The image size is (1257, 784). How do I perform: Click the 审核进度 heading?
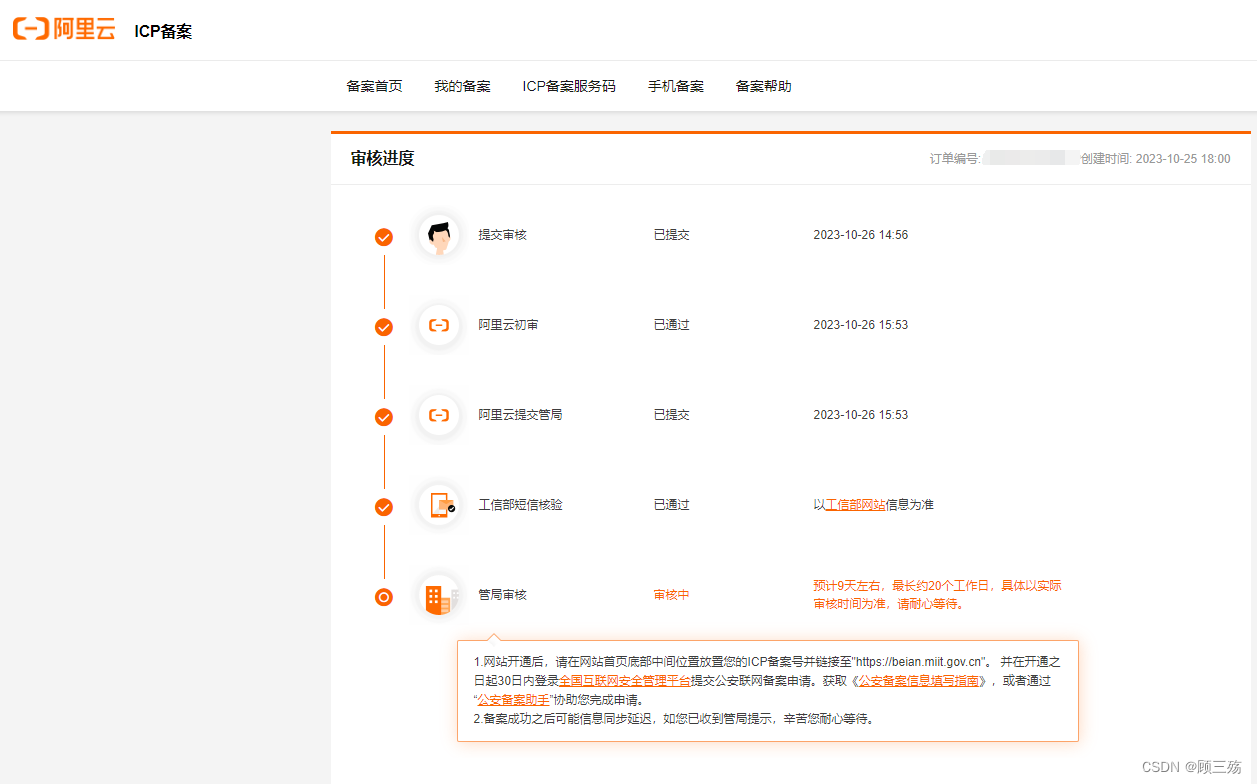click(x=382, y=159)
